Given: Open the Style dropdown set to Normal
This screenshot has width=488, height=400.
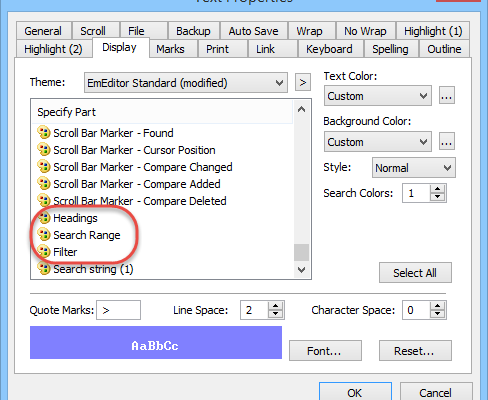Looking at the screenshot, I should [x=414, y=168].
